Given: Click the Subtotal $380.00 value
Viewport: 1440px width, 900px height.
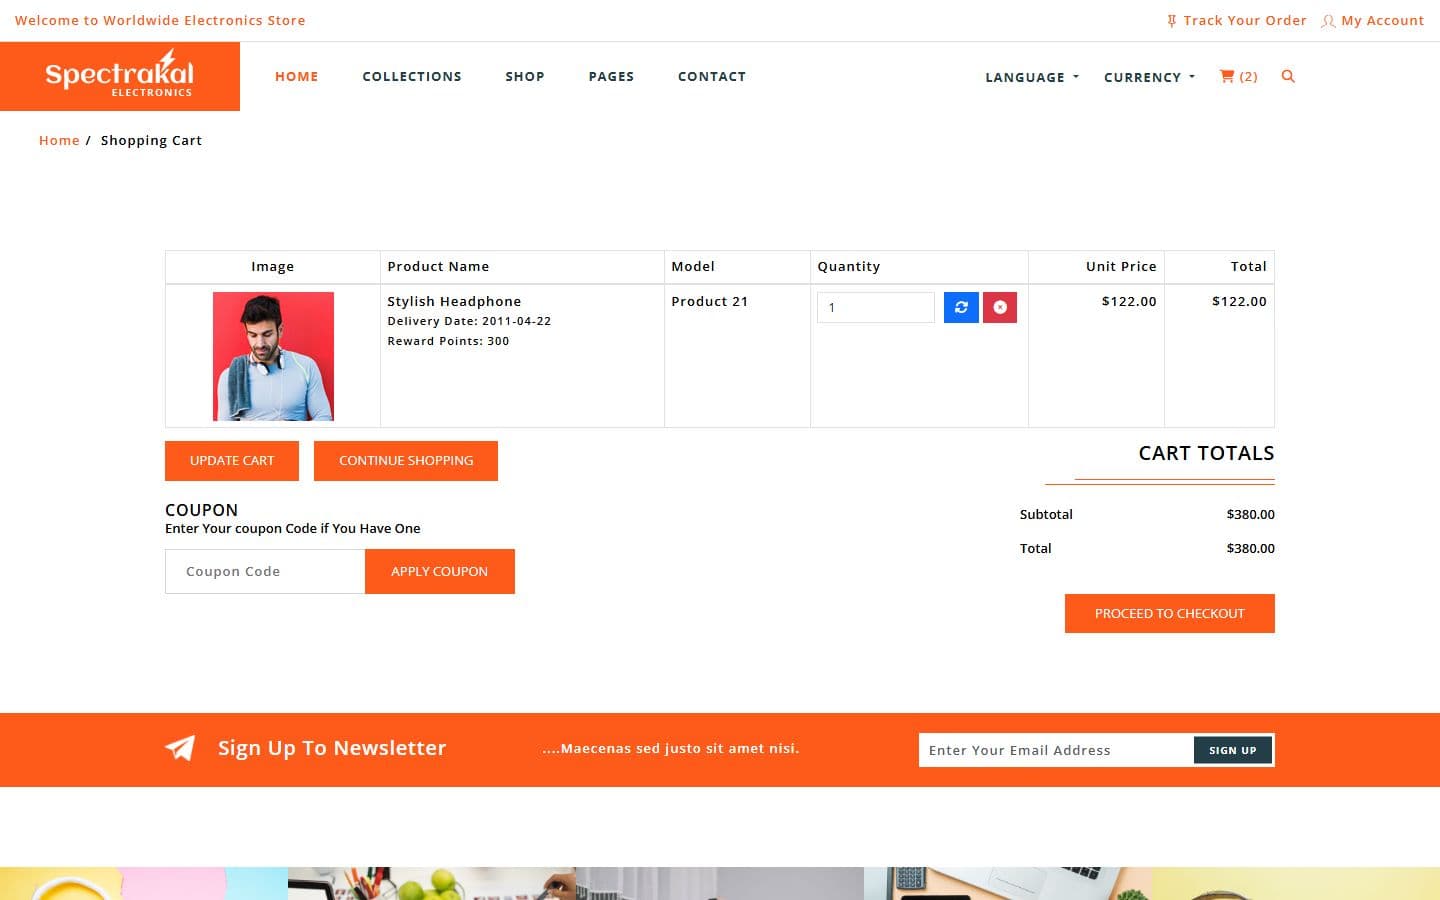Looking at the screenshot, I should tap(1250, 514).
